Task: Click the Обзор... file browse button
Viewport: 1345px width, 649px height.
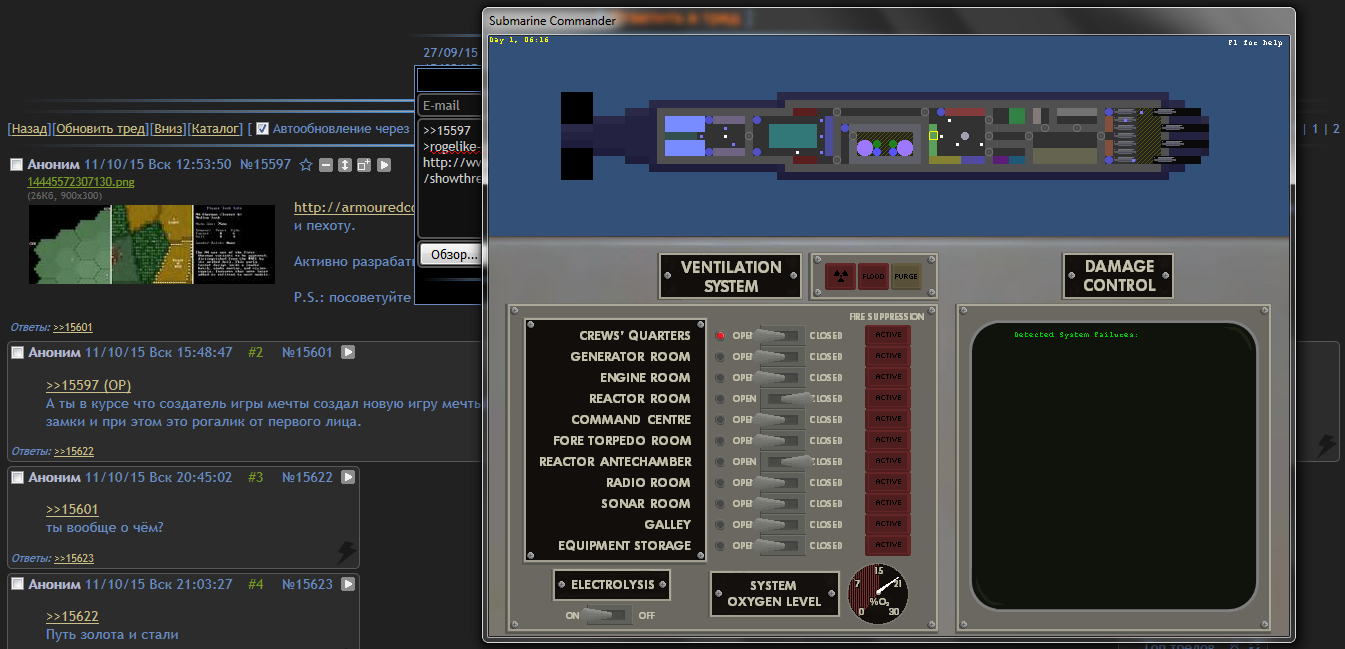Action: (x=450, y=254)
